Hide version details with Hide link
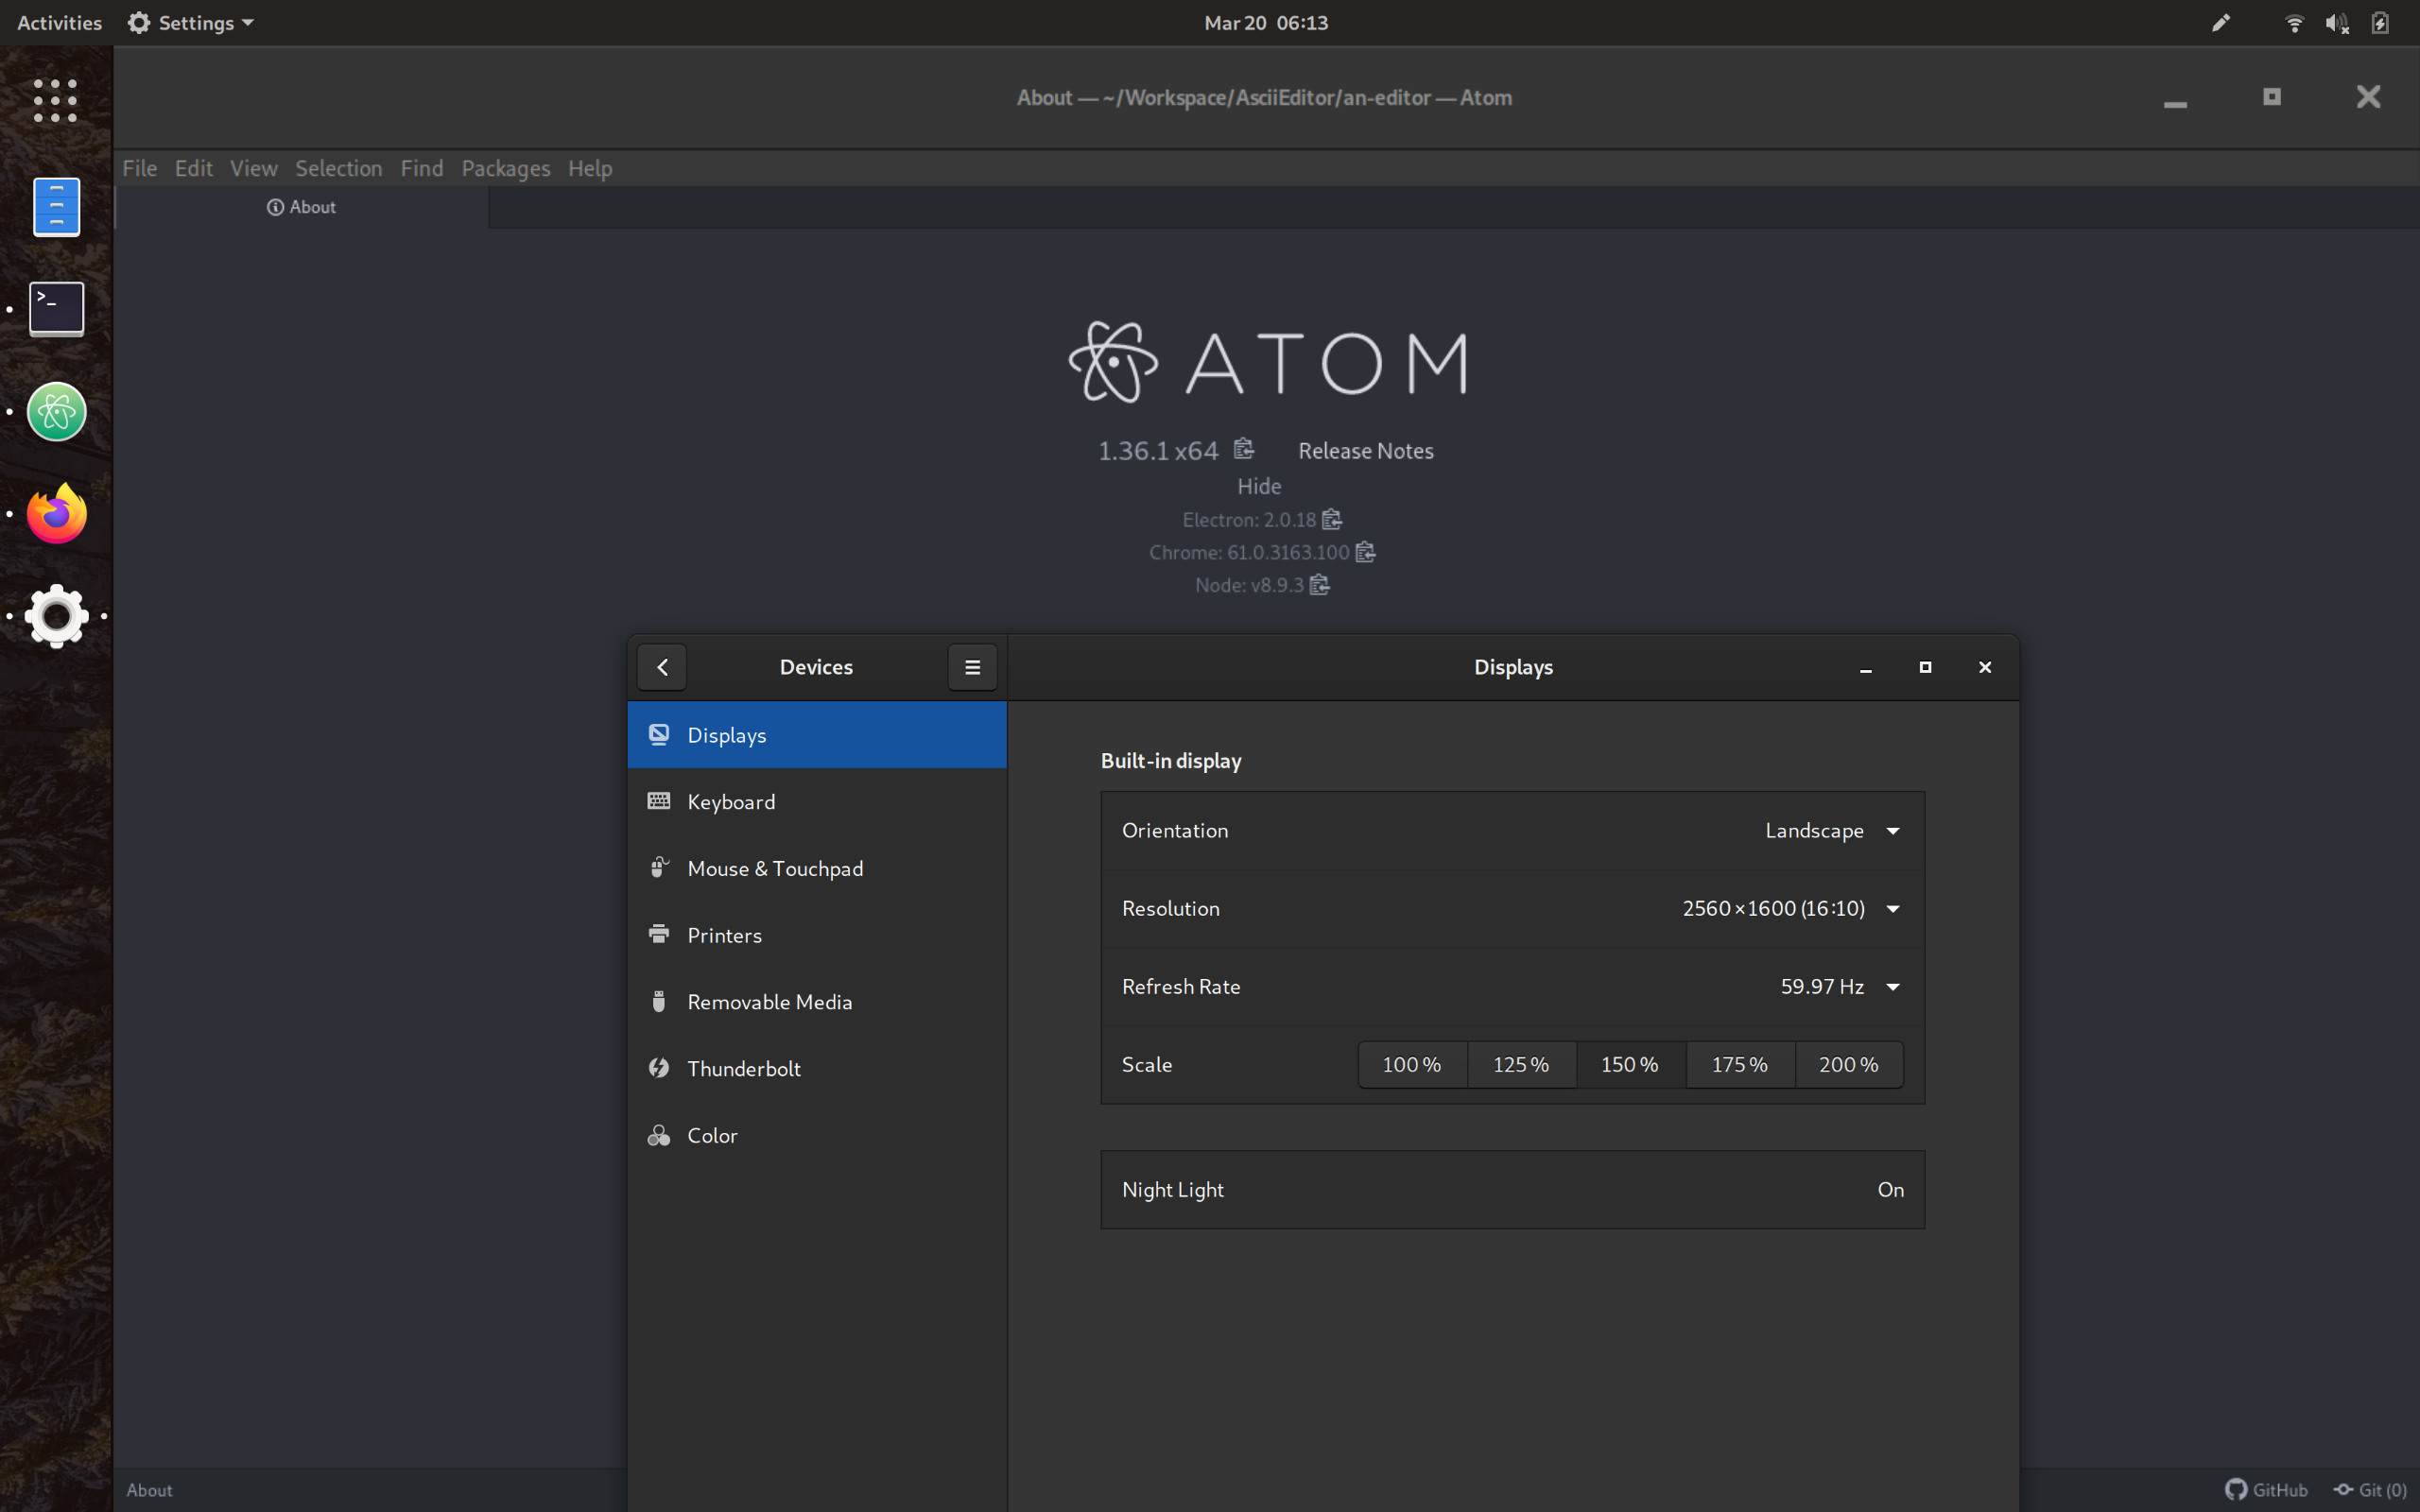 1258,486
